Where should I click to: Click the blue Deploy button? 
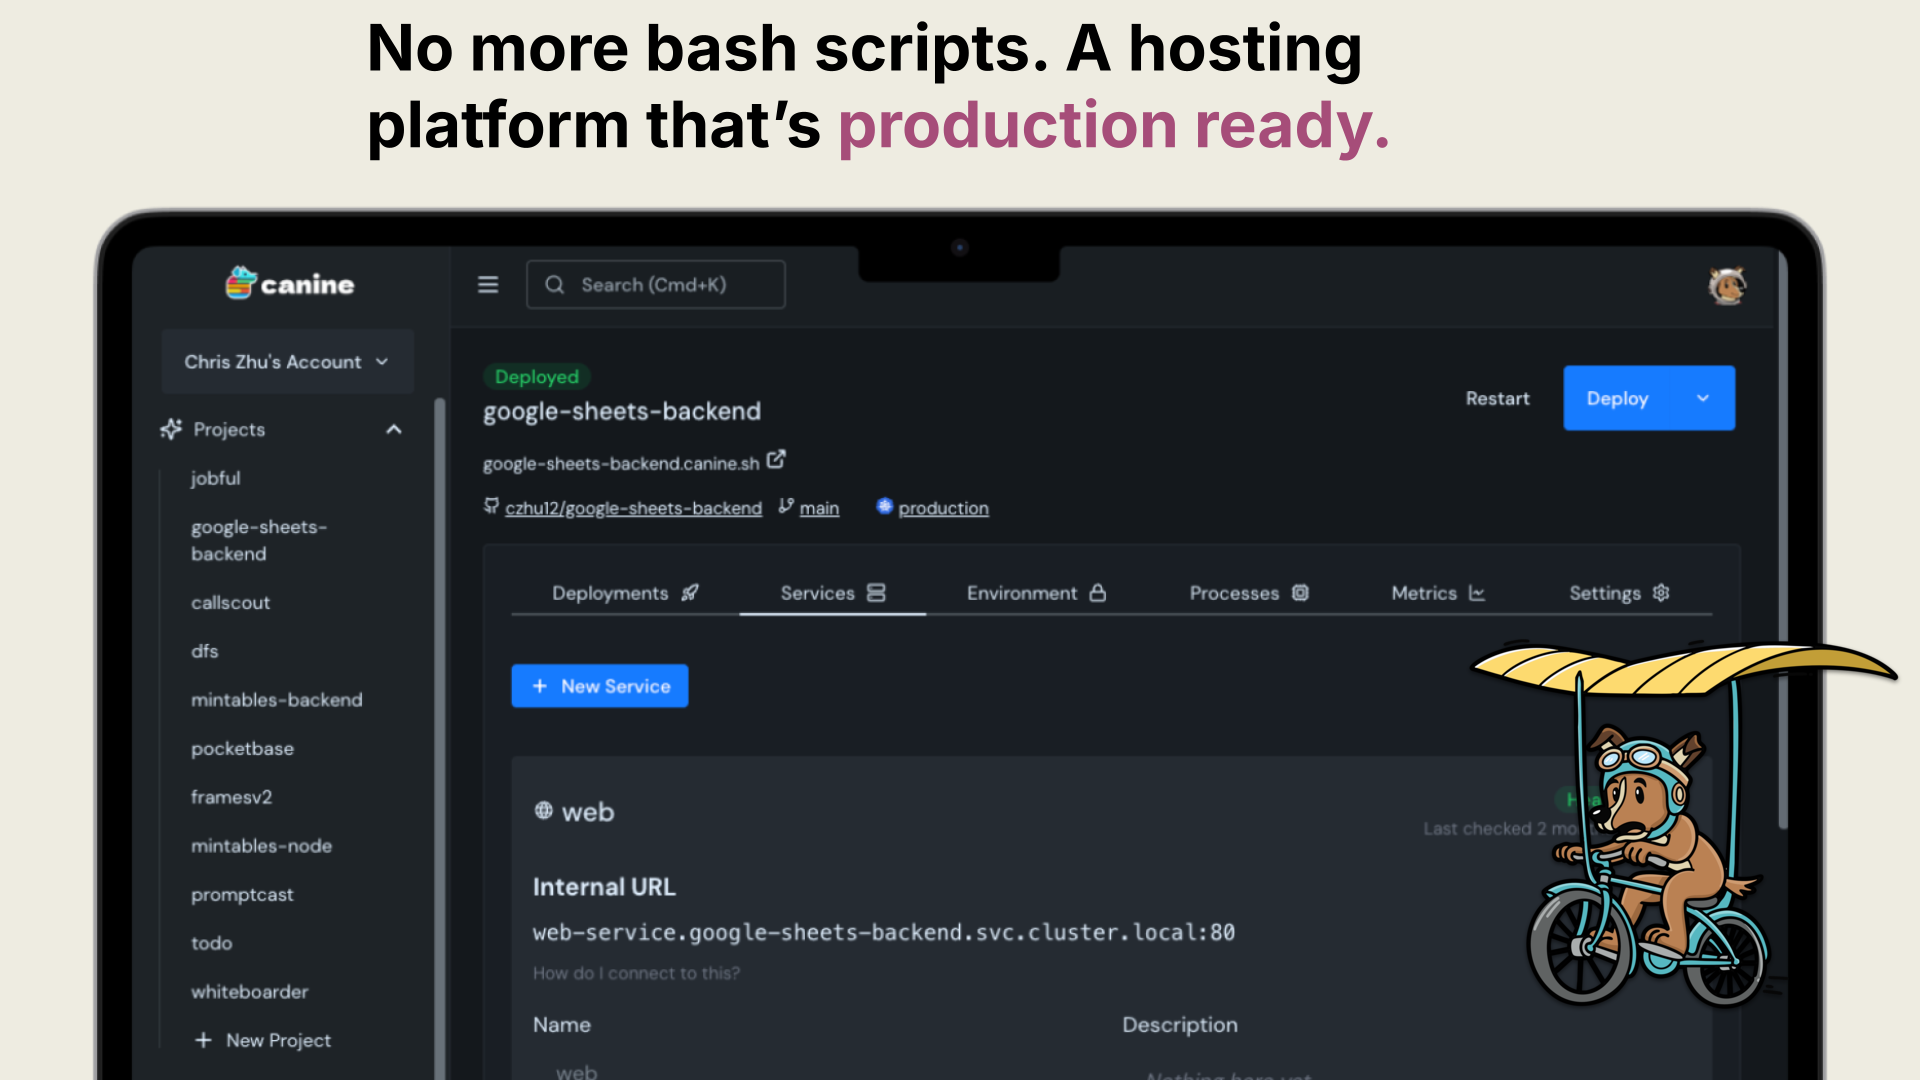pos(1619,398)
